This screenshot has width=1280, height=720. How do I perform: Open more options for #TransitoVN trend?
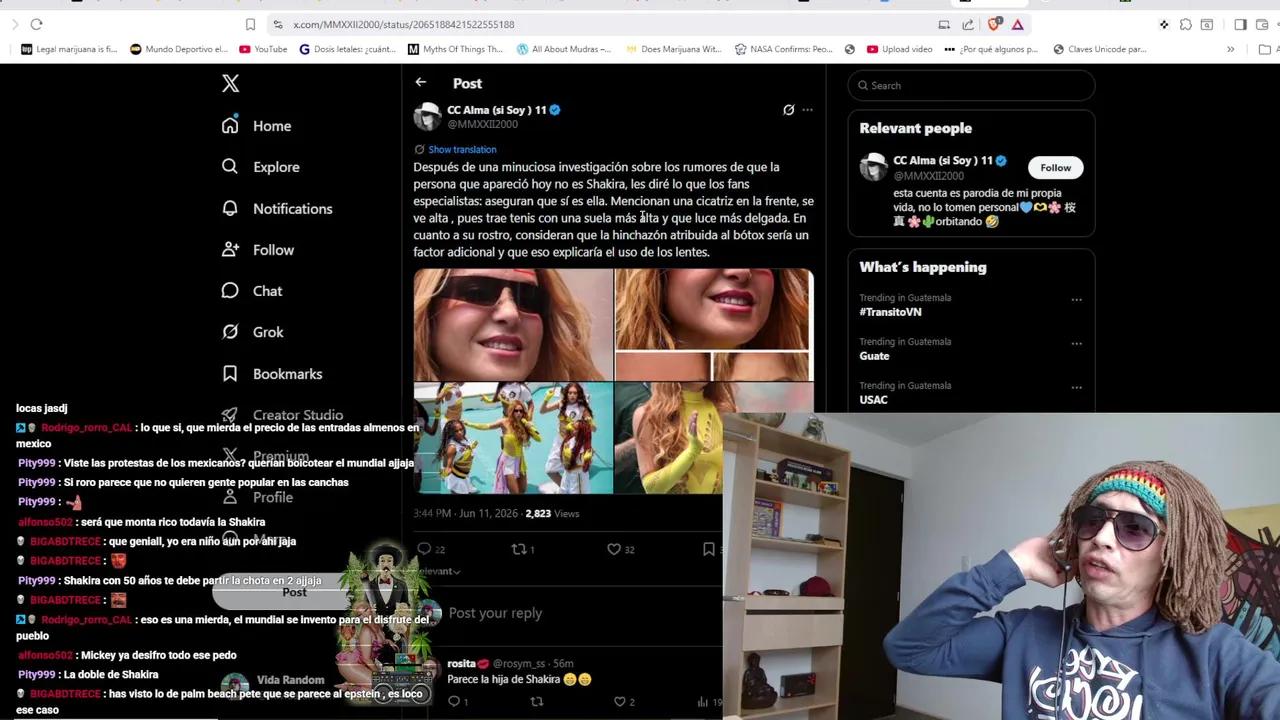1076,299
